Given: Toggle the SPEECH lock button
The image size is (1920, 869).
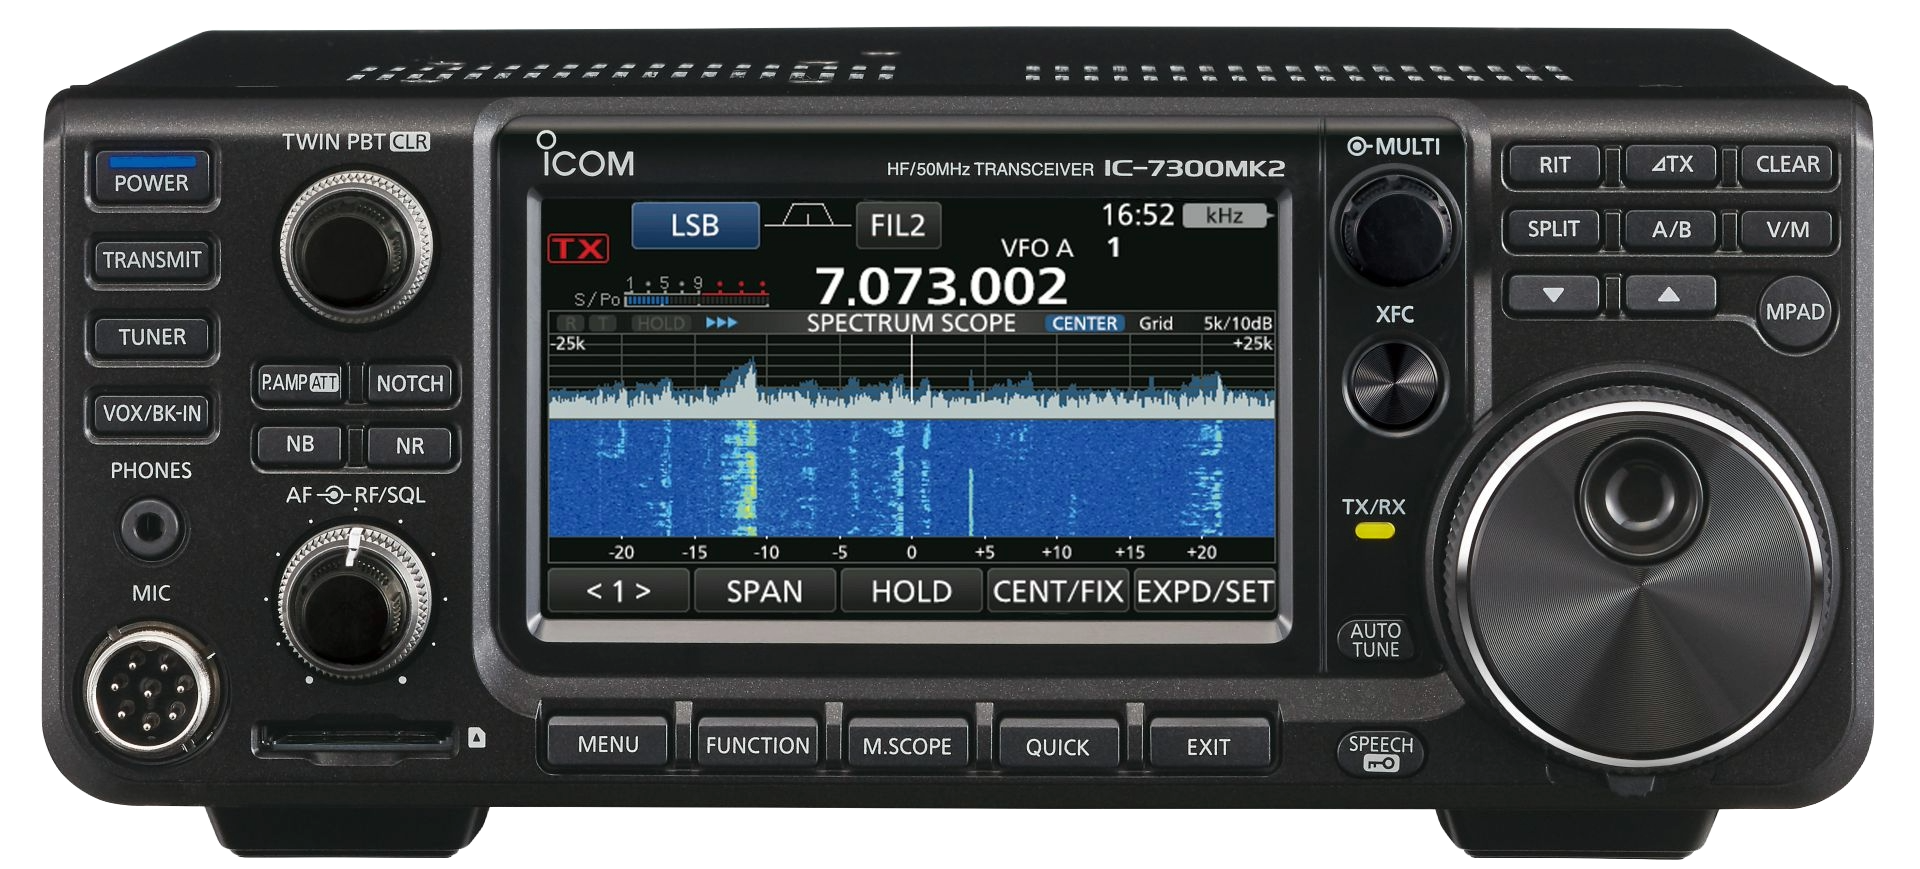Looking at the screenshot, I should coord(1380,753).
